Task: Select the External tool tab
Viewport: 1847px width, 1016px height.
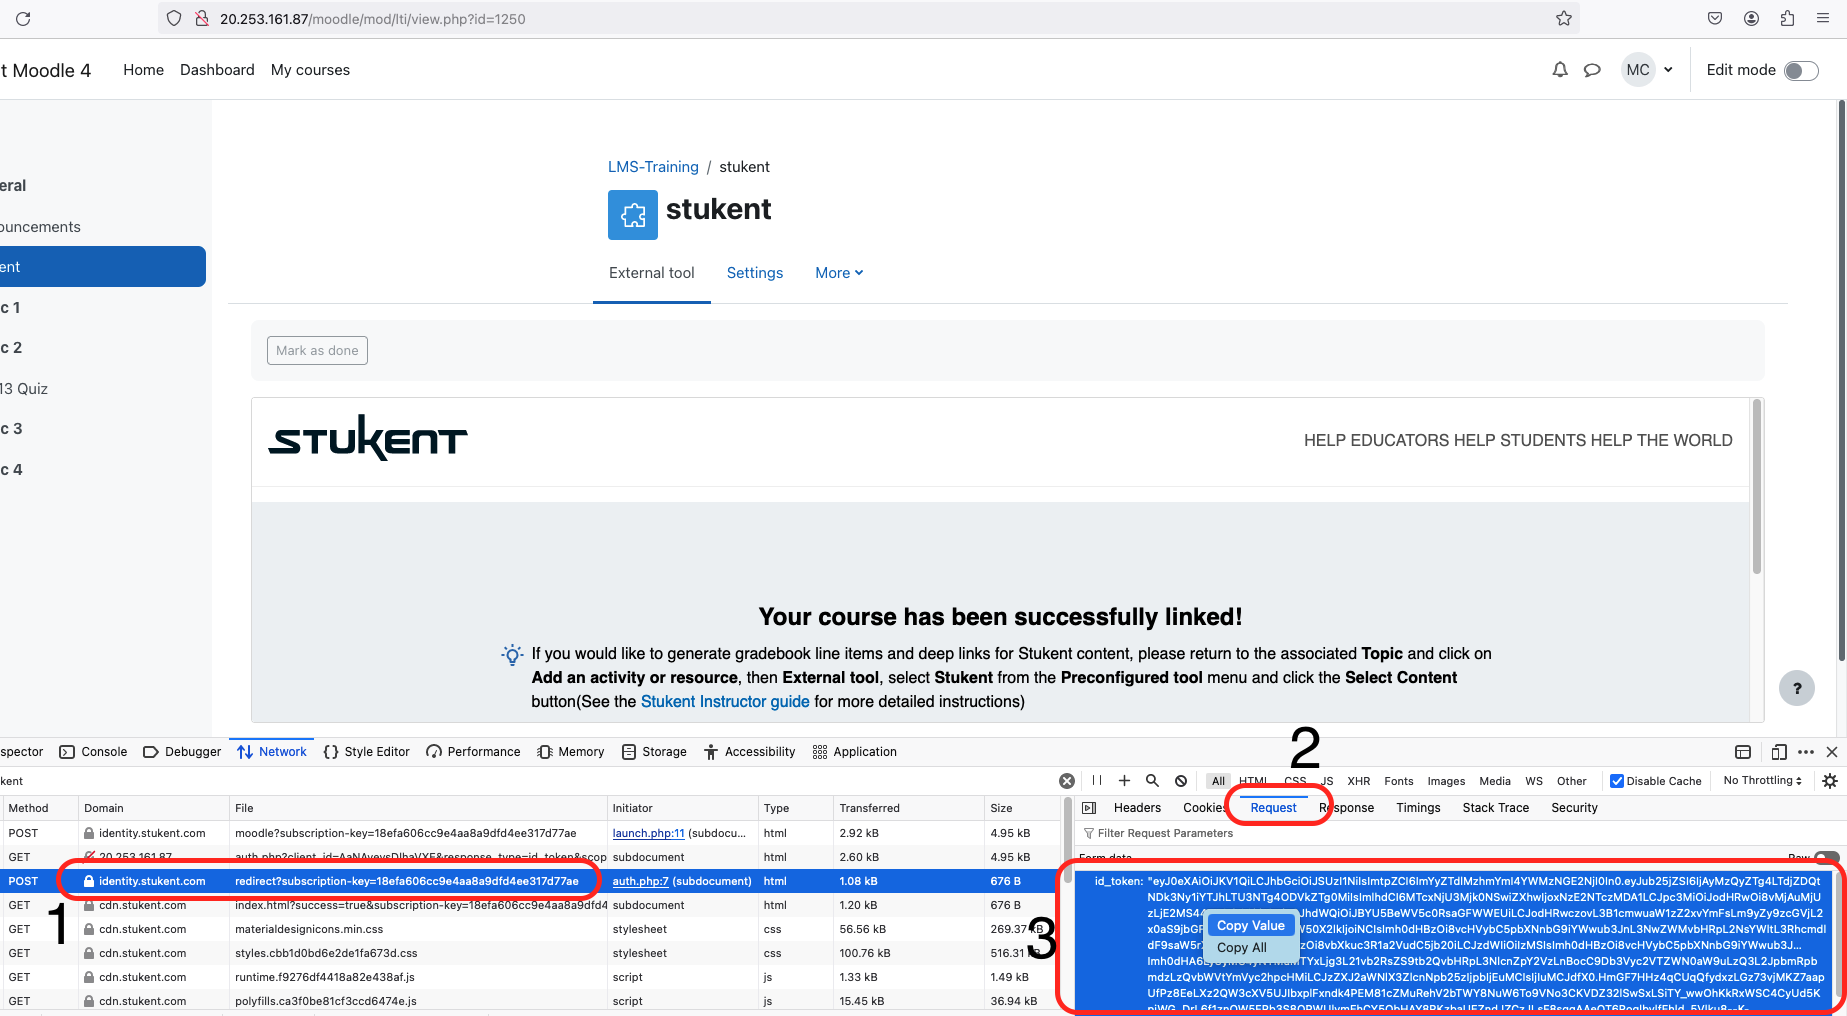Action: (652, 273)
